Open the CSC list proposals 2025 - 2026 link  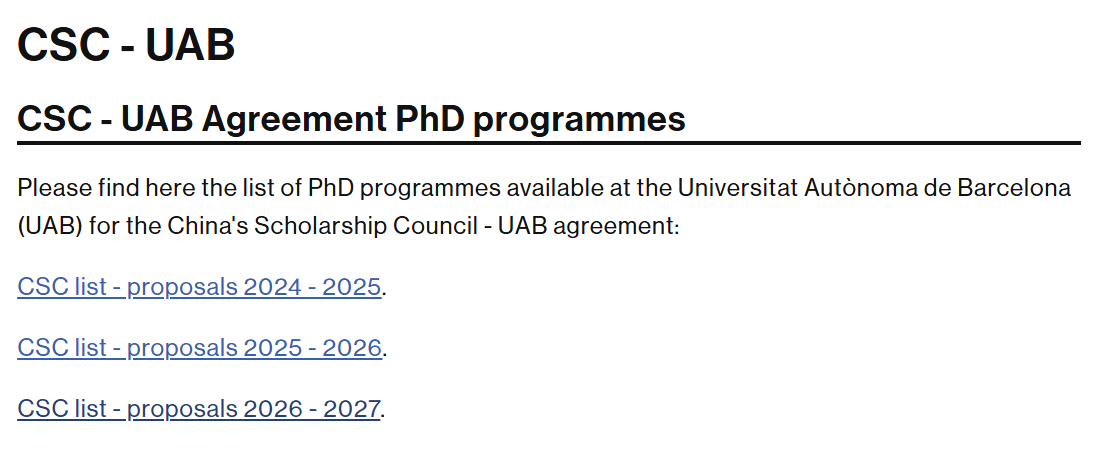[199, 348]
